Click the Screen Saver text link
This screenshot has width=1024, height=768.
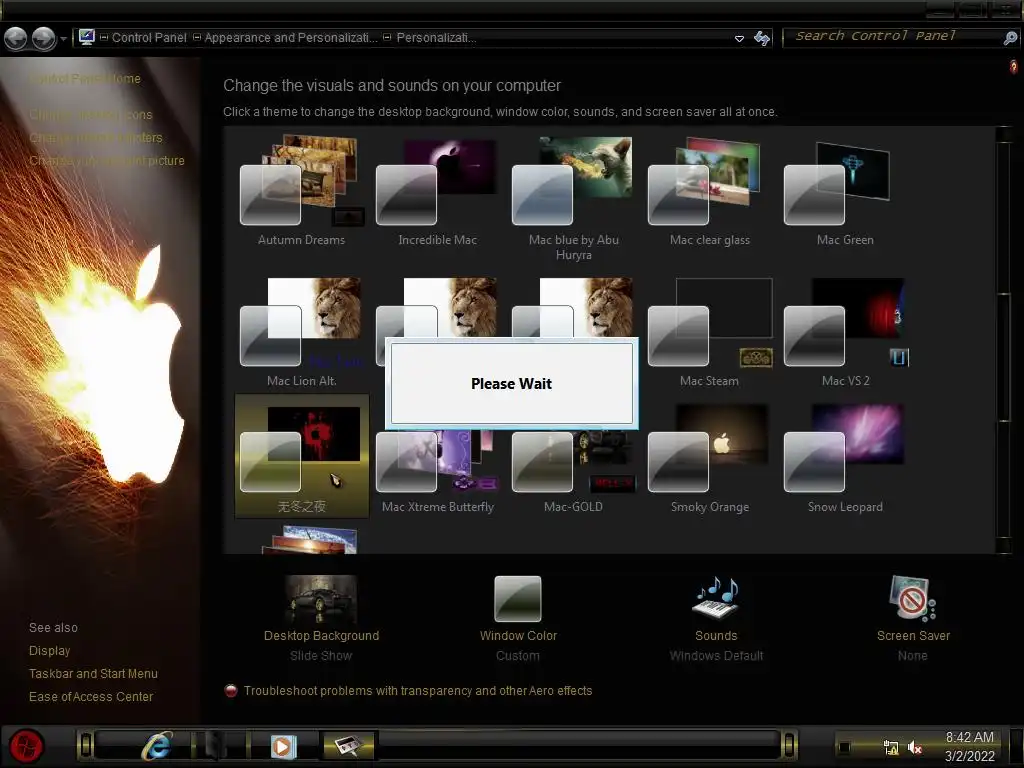tap(913, 635)
